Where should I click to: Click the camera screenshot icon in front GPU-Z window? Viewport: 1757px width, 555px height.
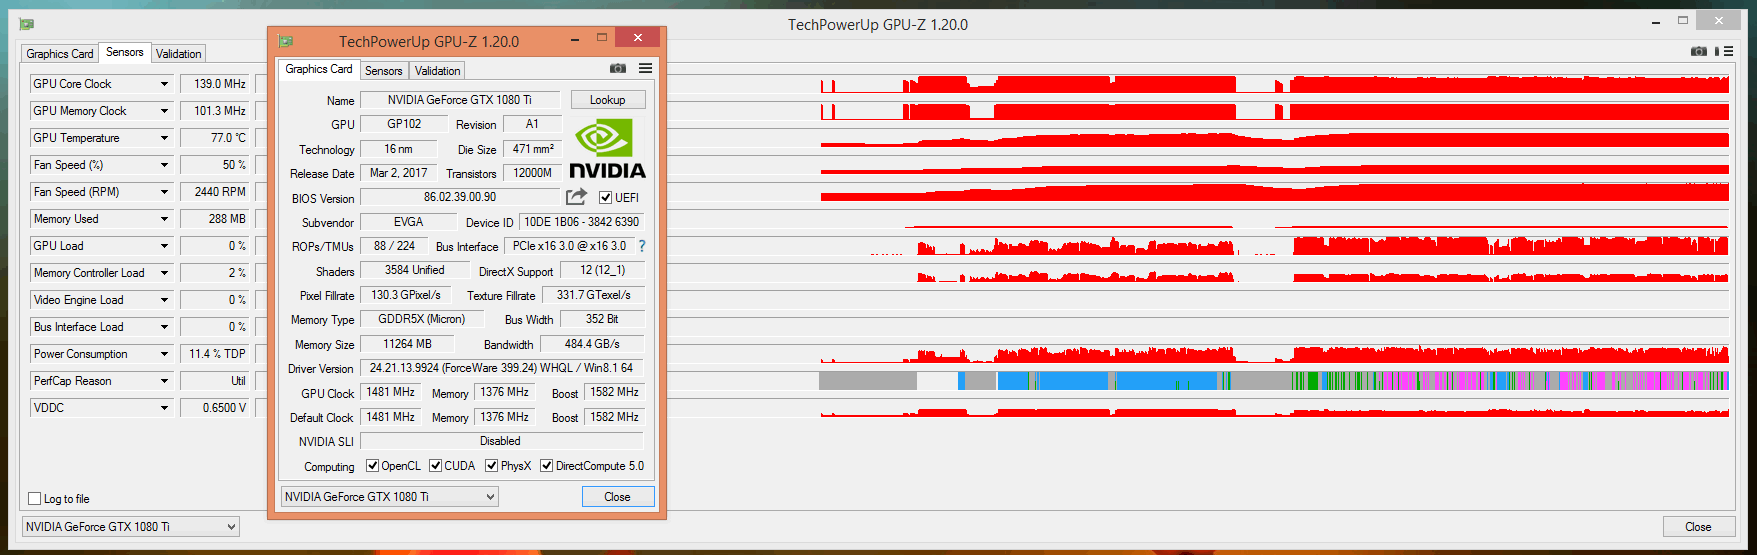[618, 68]
